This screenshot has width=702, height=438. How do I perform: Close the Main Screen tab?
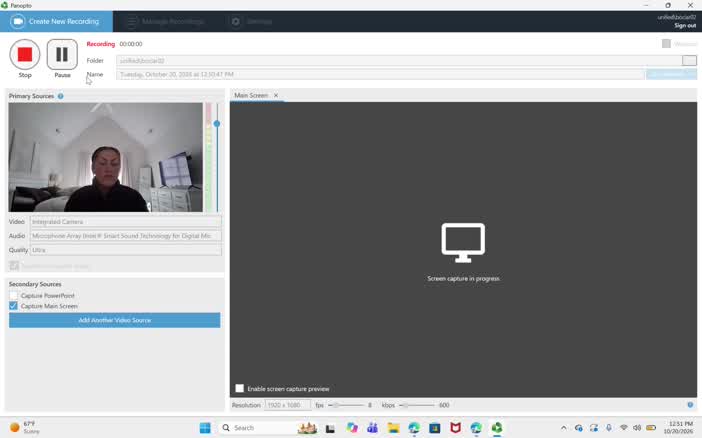[276, 95]
